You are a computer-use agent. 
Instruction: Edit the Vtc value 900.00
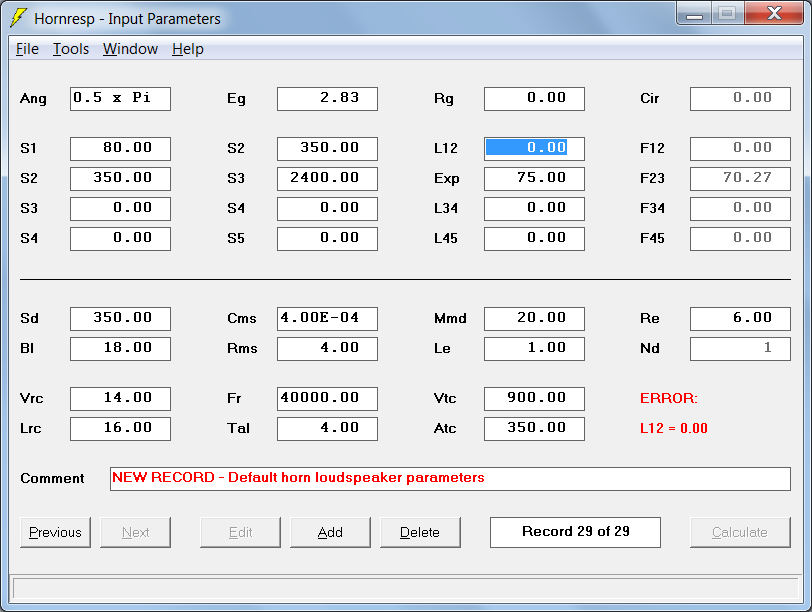pos(534,399)
